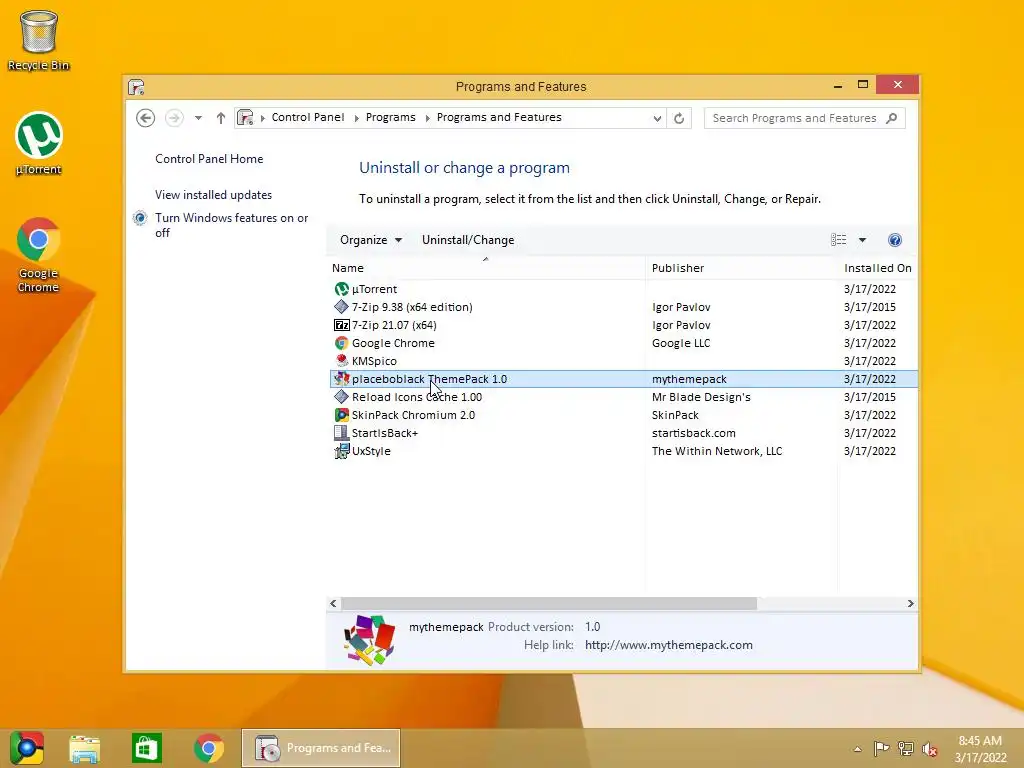Select the StartIsBack+ row
Screen dimensions: 1024x768
pyautogui.click(x=624, y=433)
